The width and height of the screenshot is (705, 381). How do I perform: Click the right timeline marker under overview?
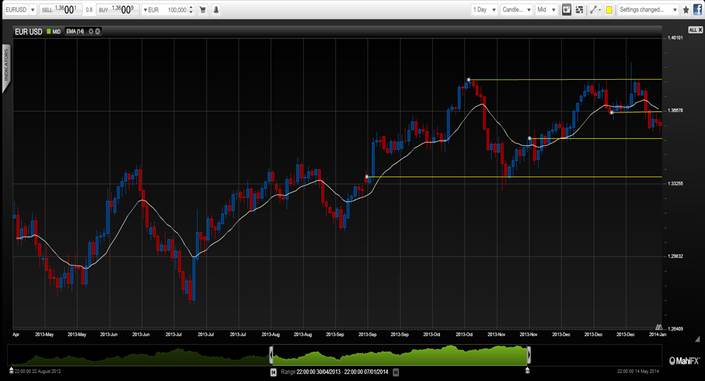coord(527,370)
